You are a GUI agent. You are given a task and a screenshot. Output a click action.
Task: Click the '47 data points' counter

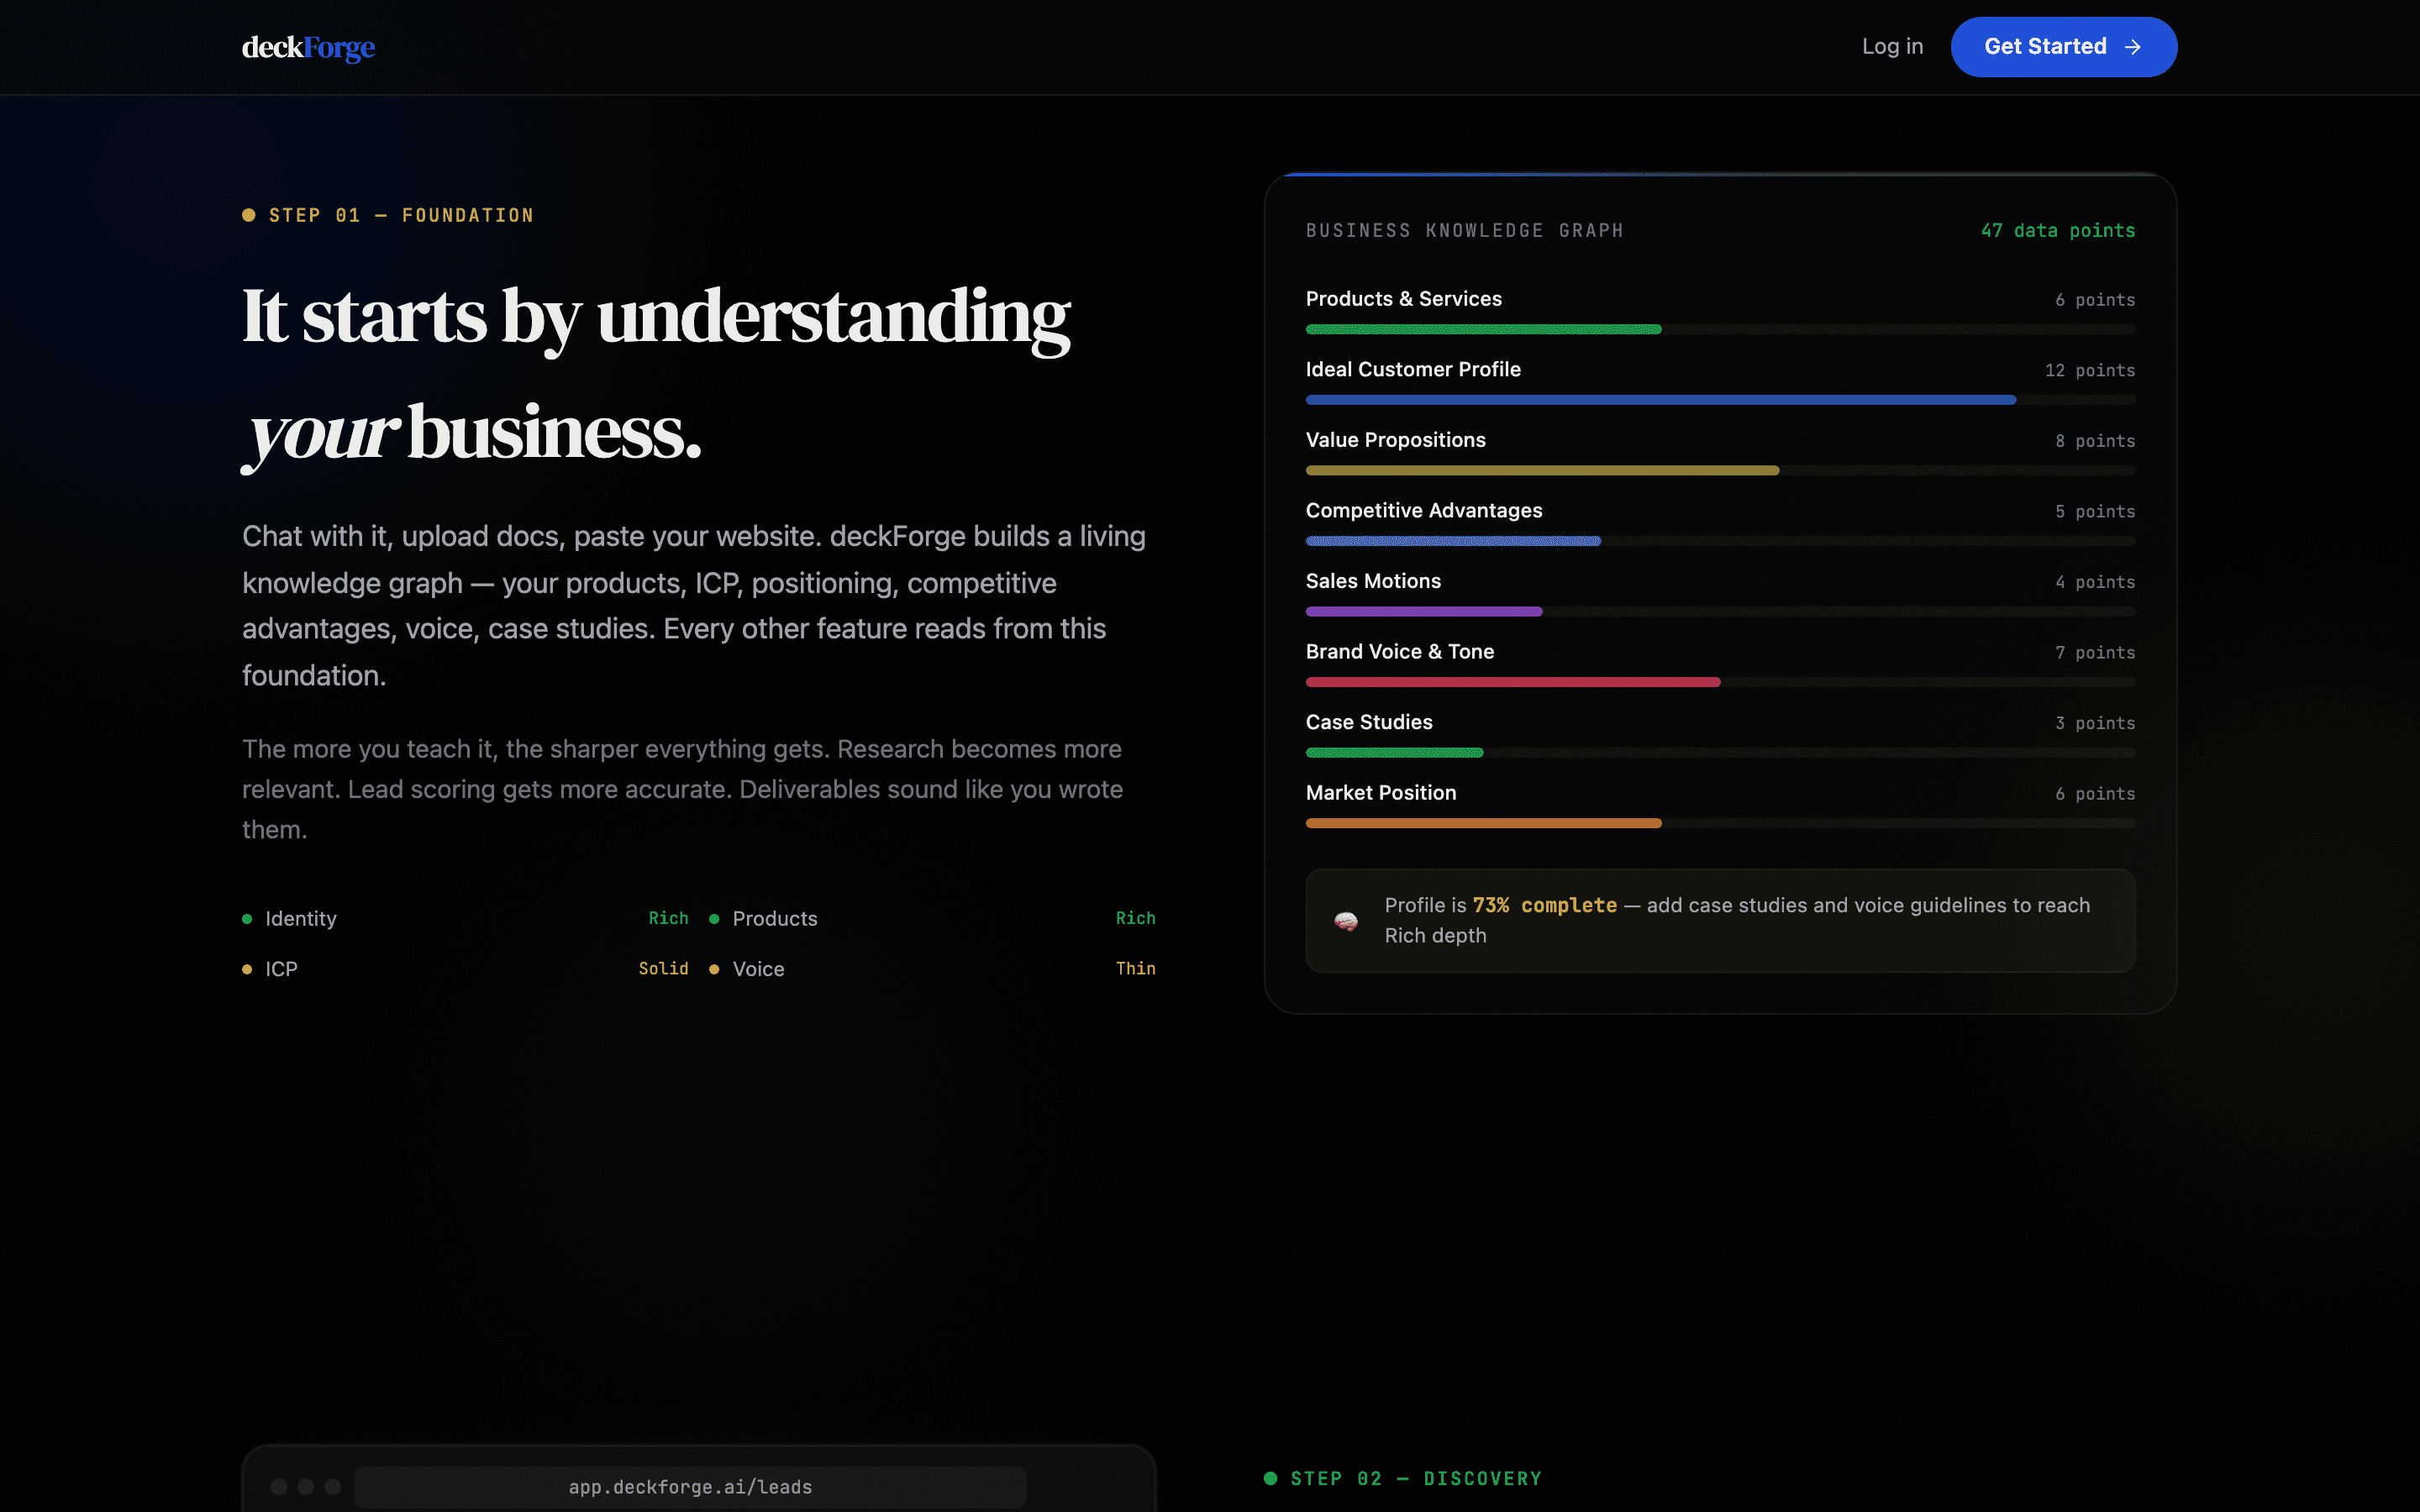(x=2057, y=230)
